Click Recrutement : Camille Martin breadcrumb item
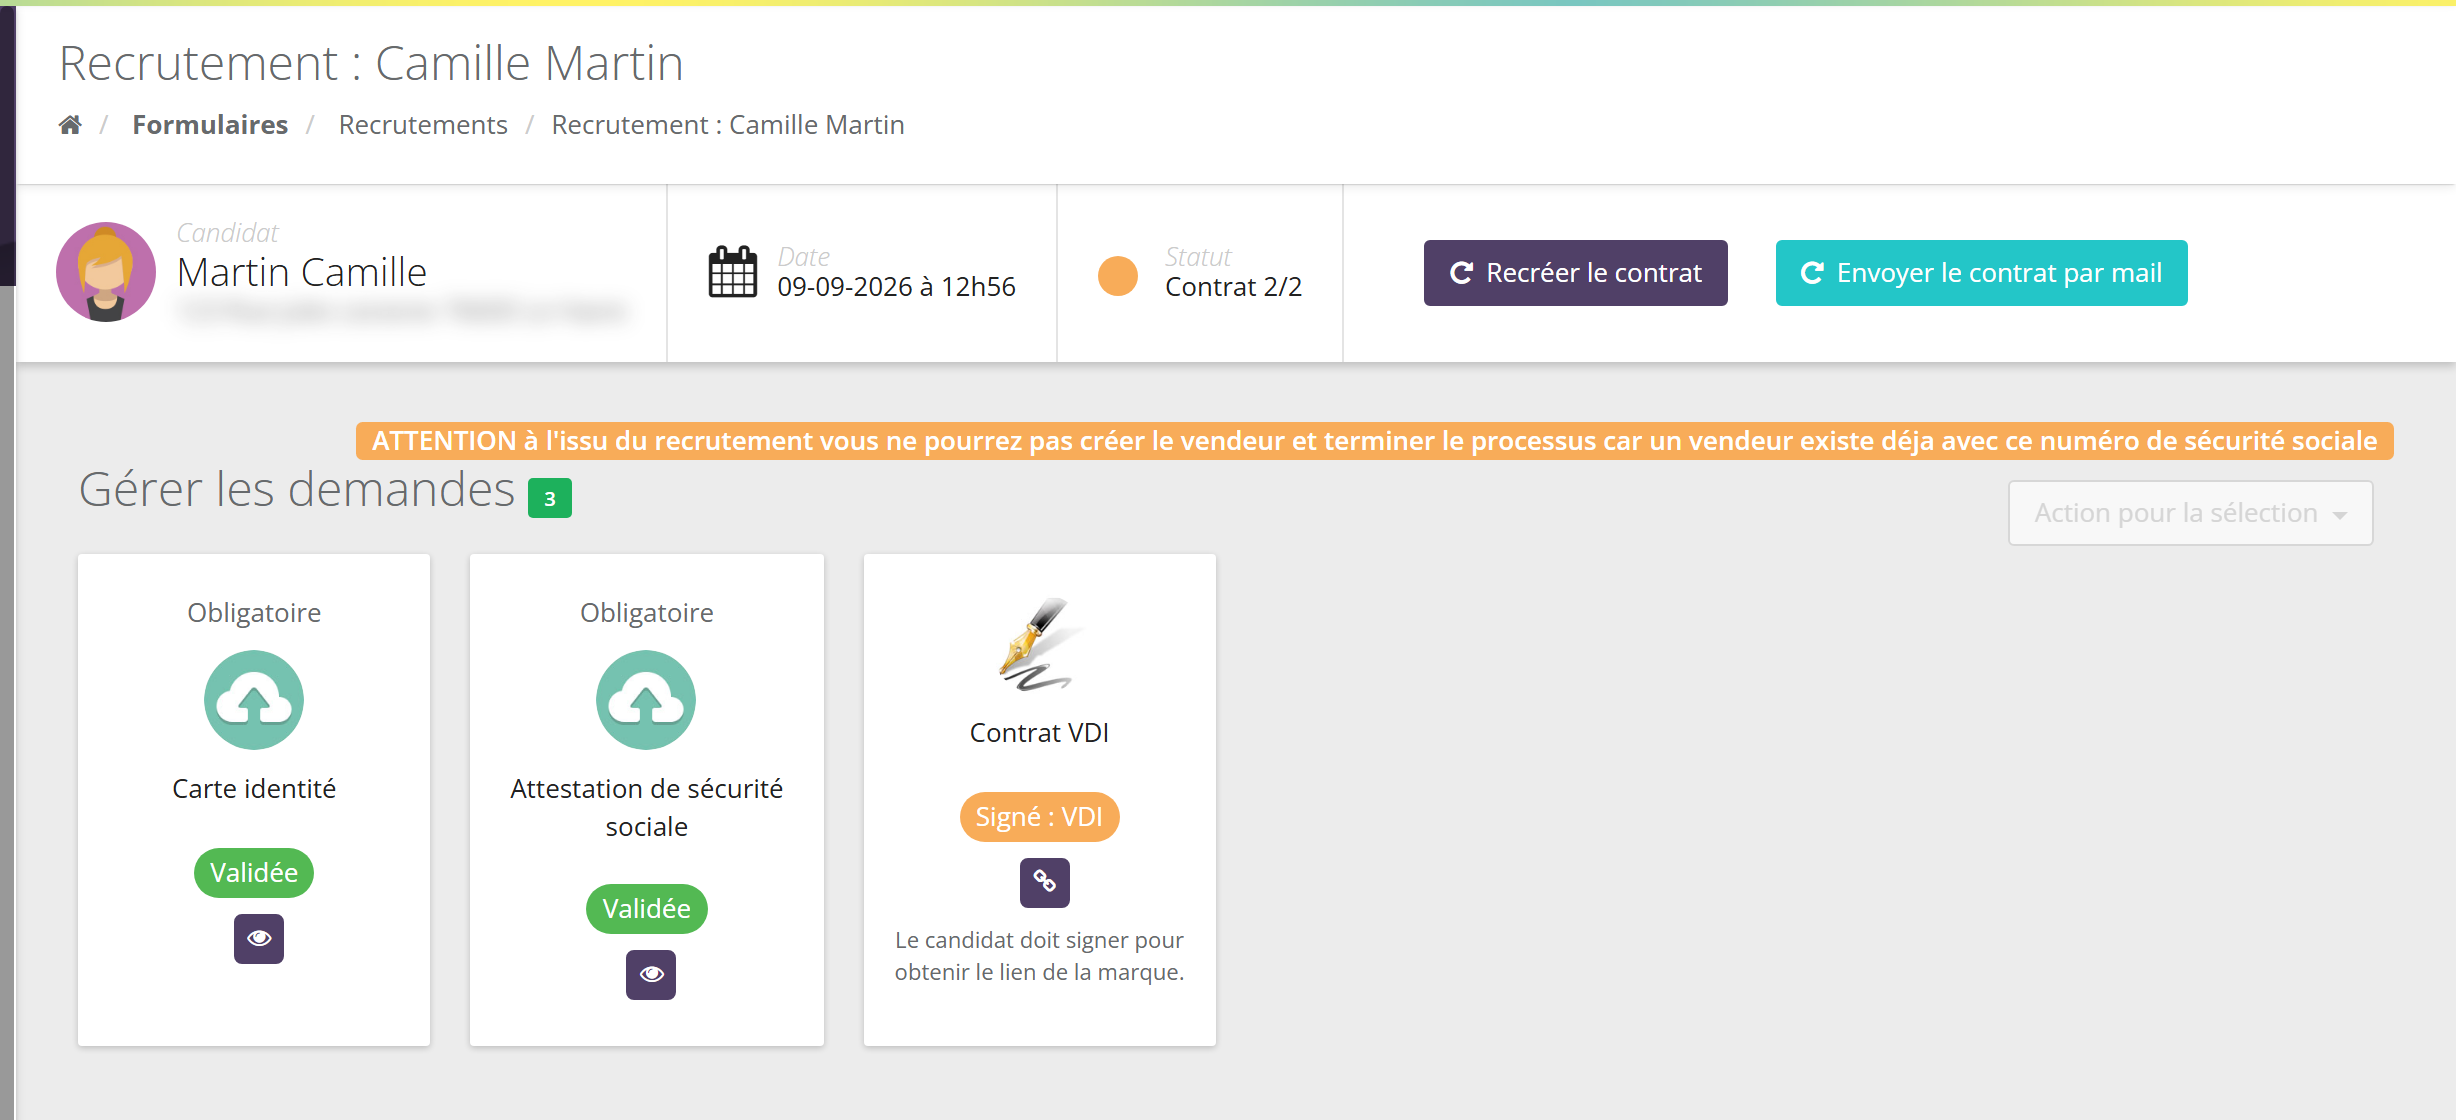 (x=728, y=125)
